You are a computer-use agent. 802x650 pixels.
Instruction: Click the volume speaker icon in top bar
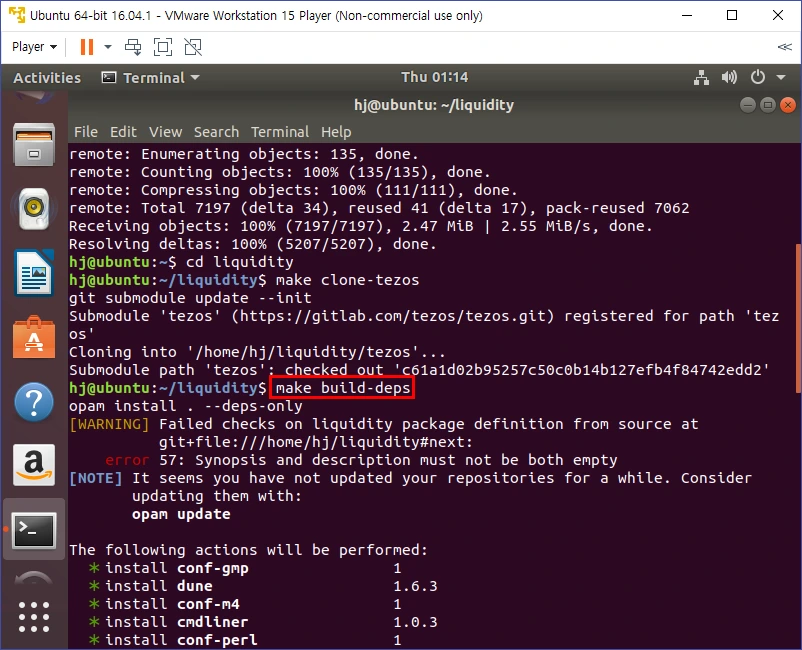point(729,78)
